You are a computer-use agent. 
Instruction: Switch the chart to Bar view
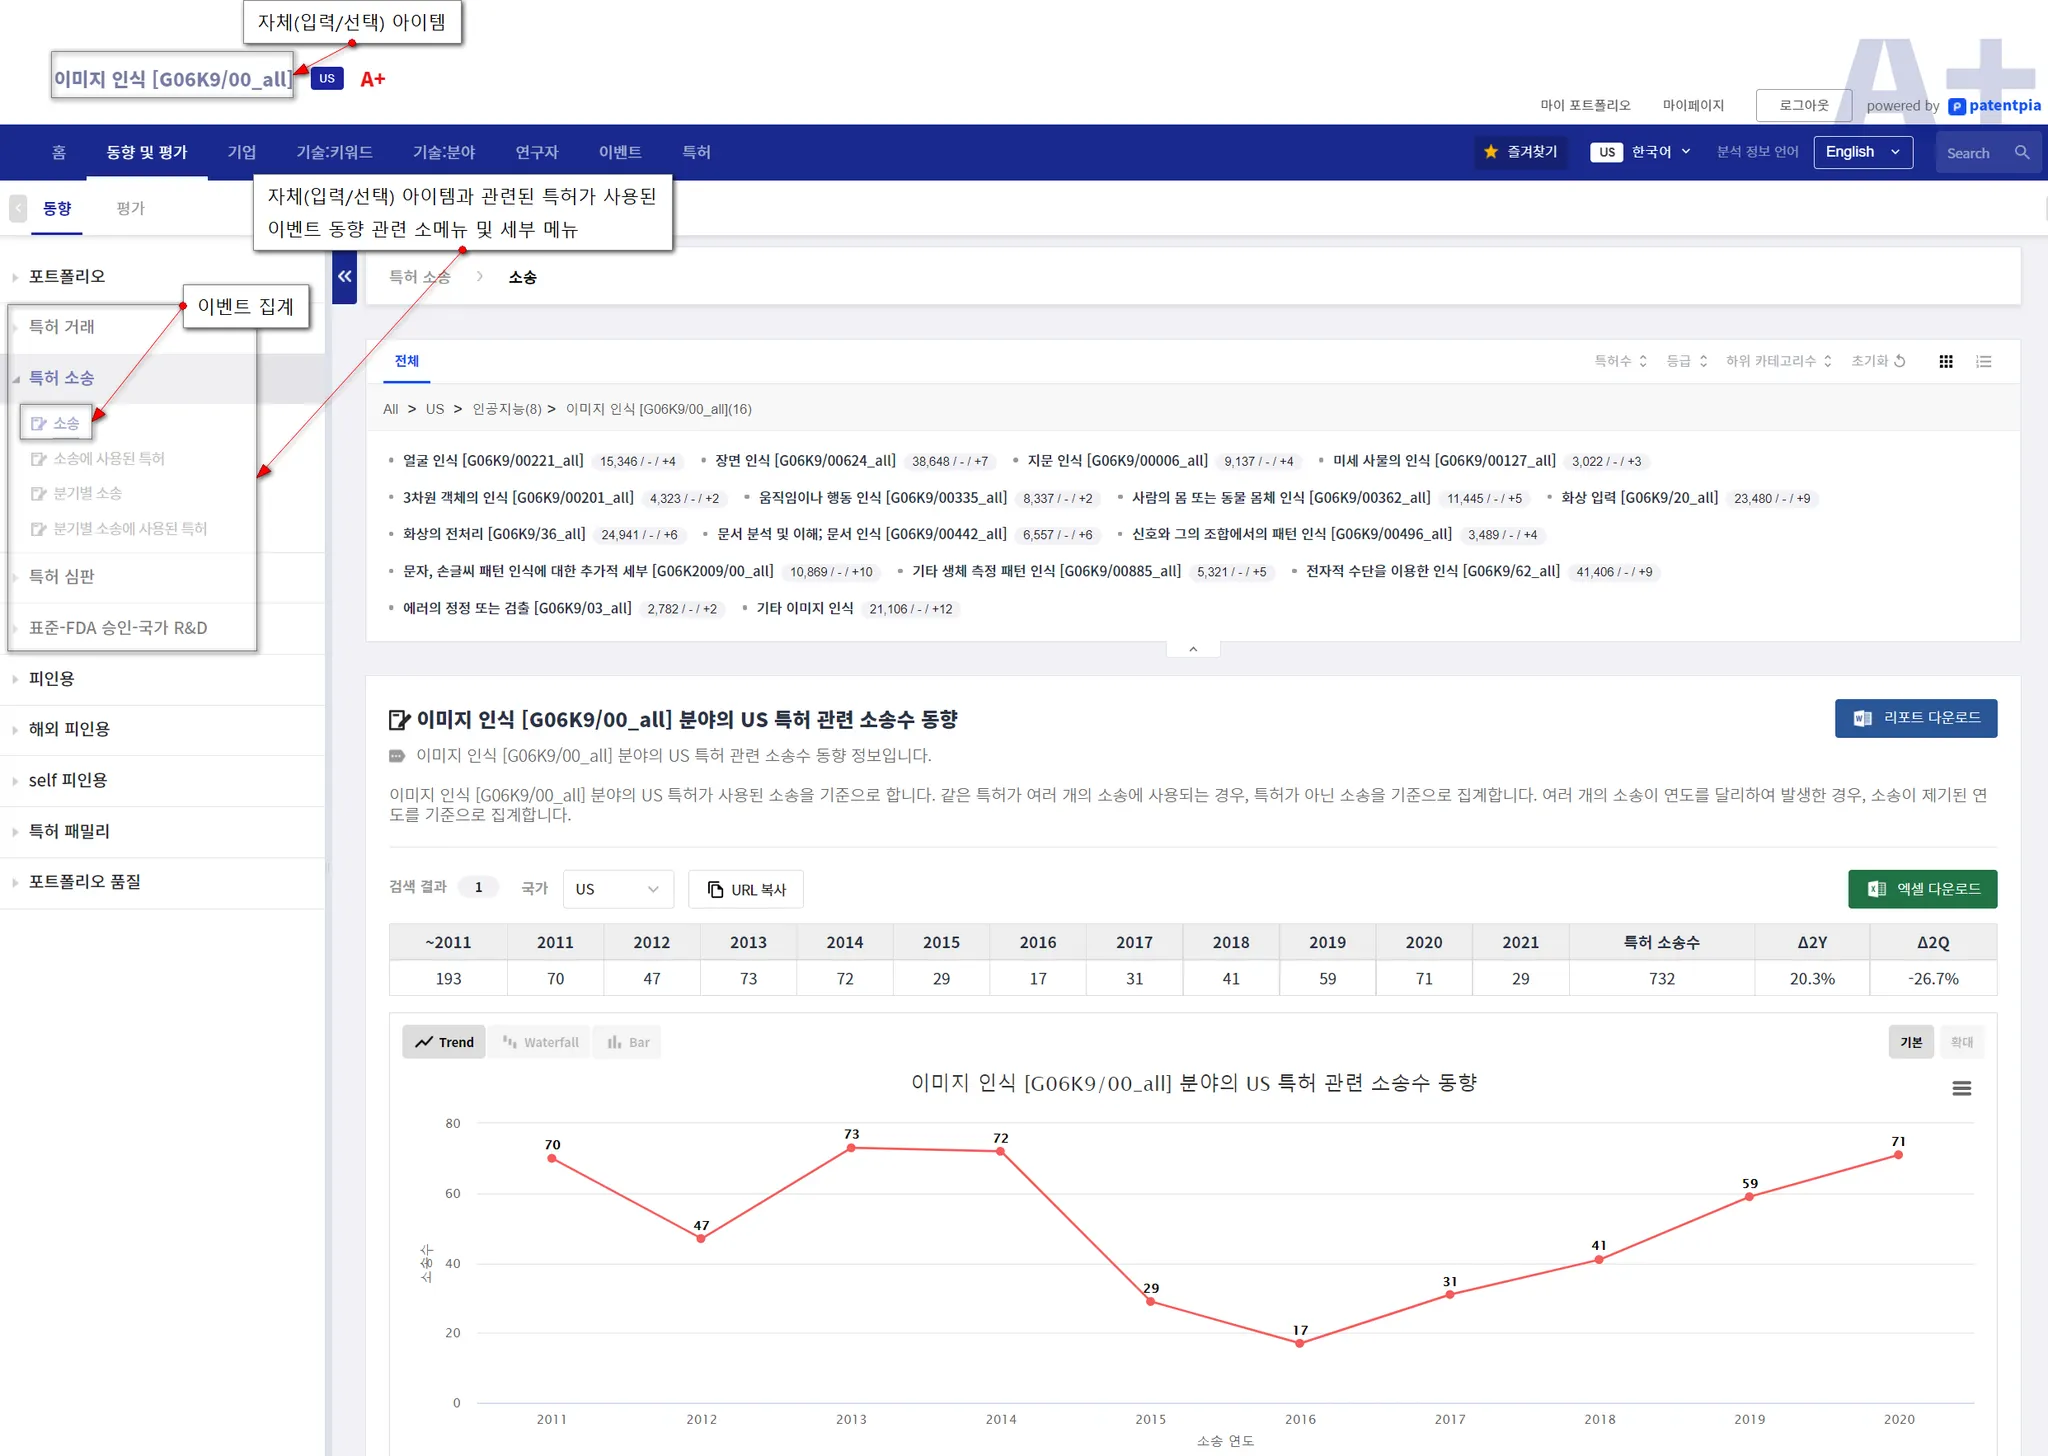pos(628,1042)
